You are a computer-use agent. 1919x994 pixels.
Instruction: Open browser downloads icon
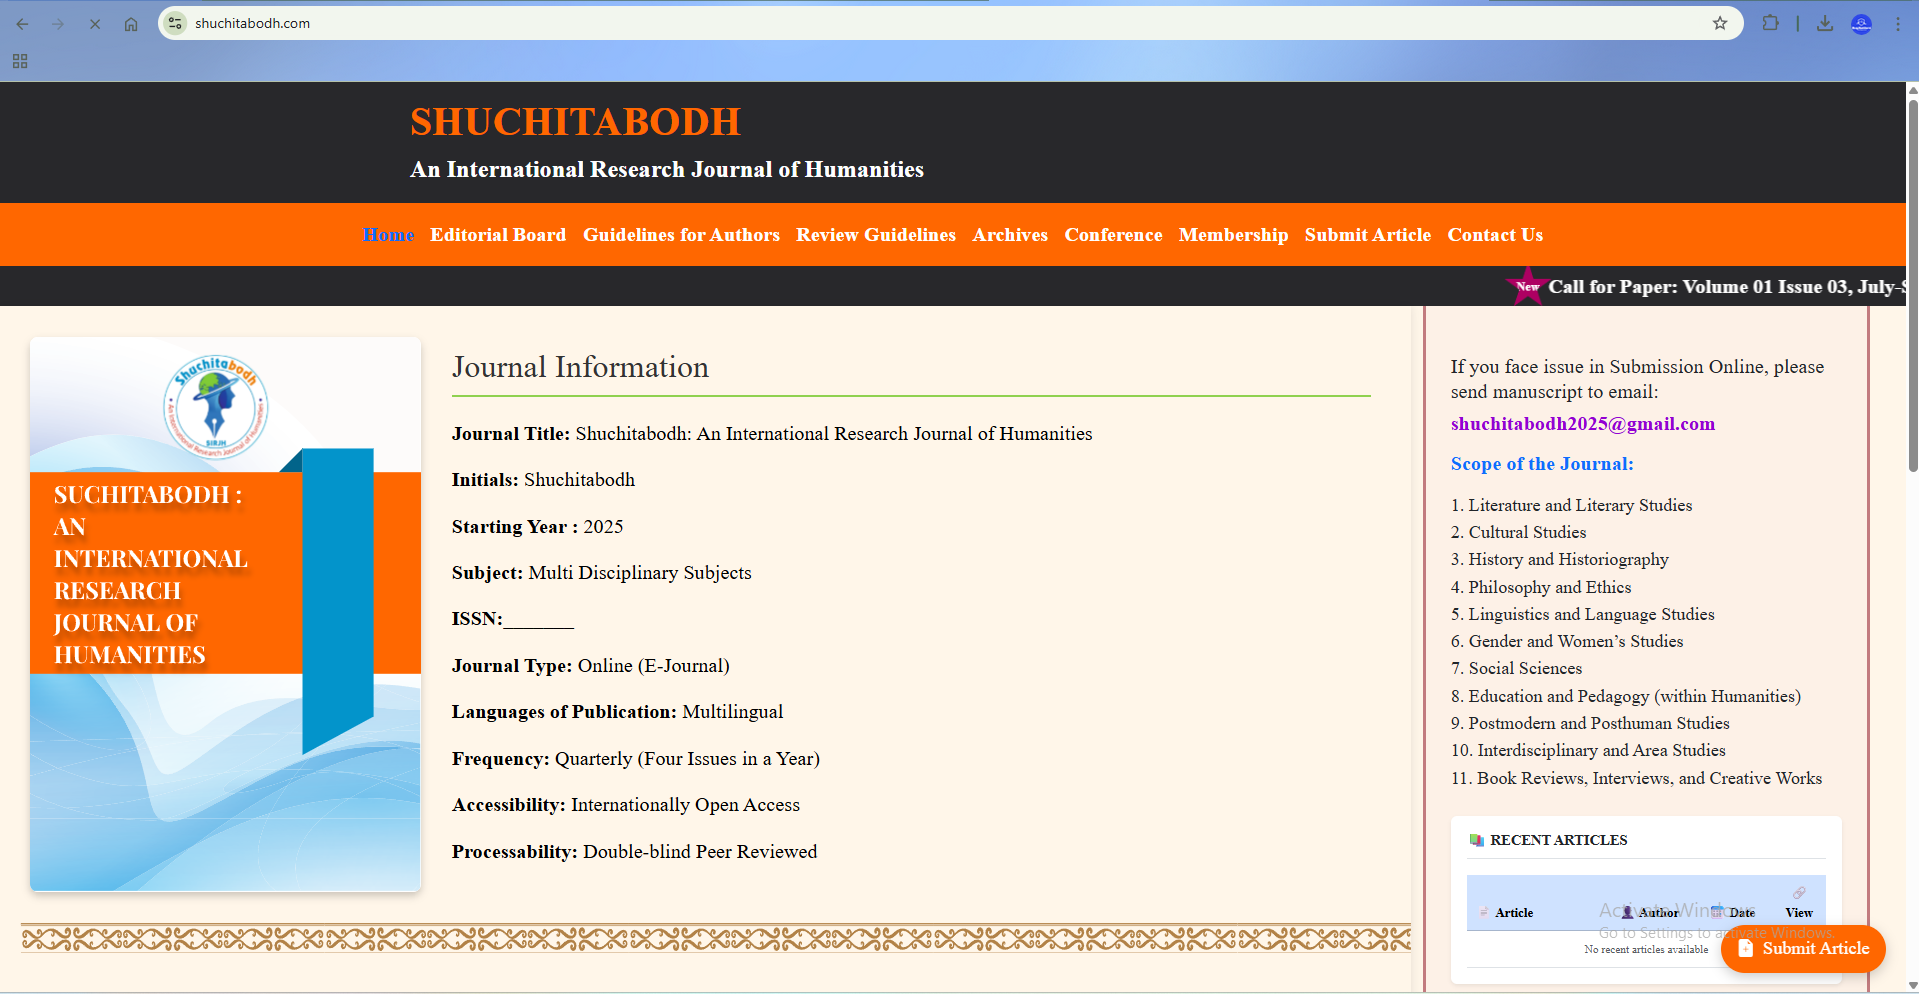[1825, 23]
